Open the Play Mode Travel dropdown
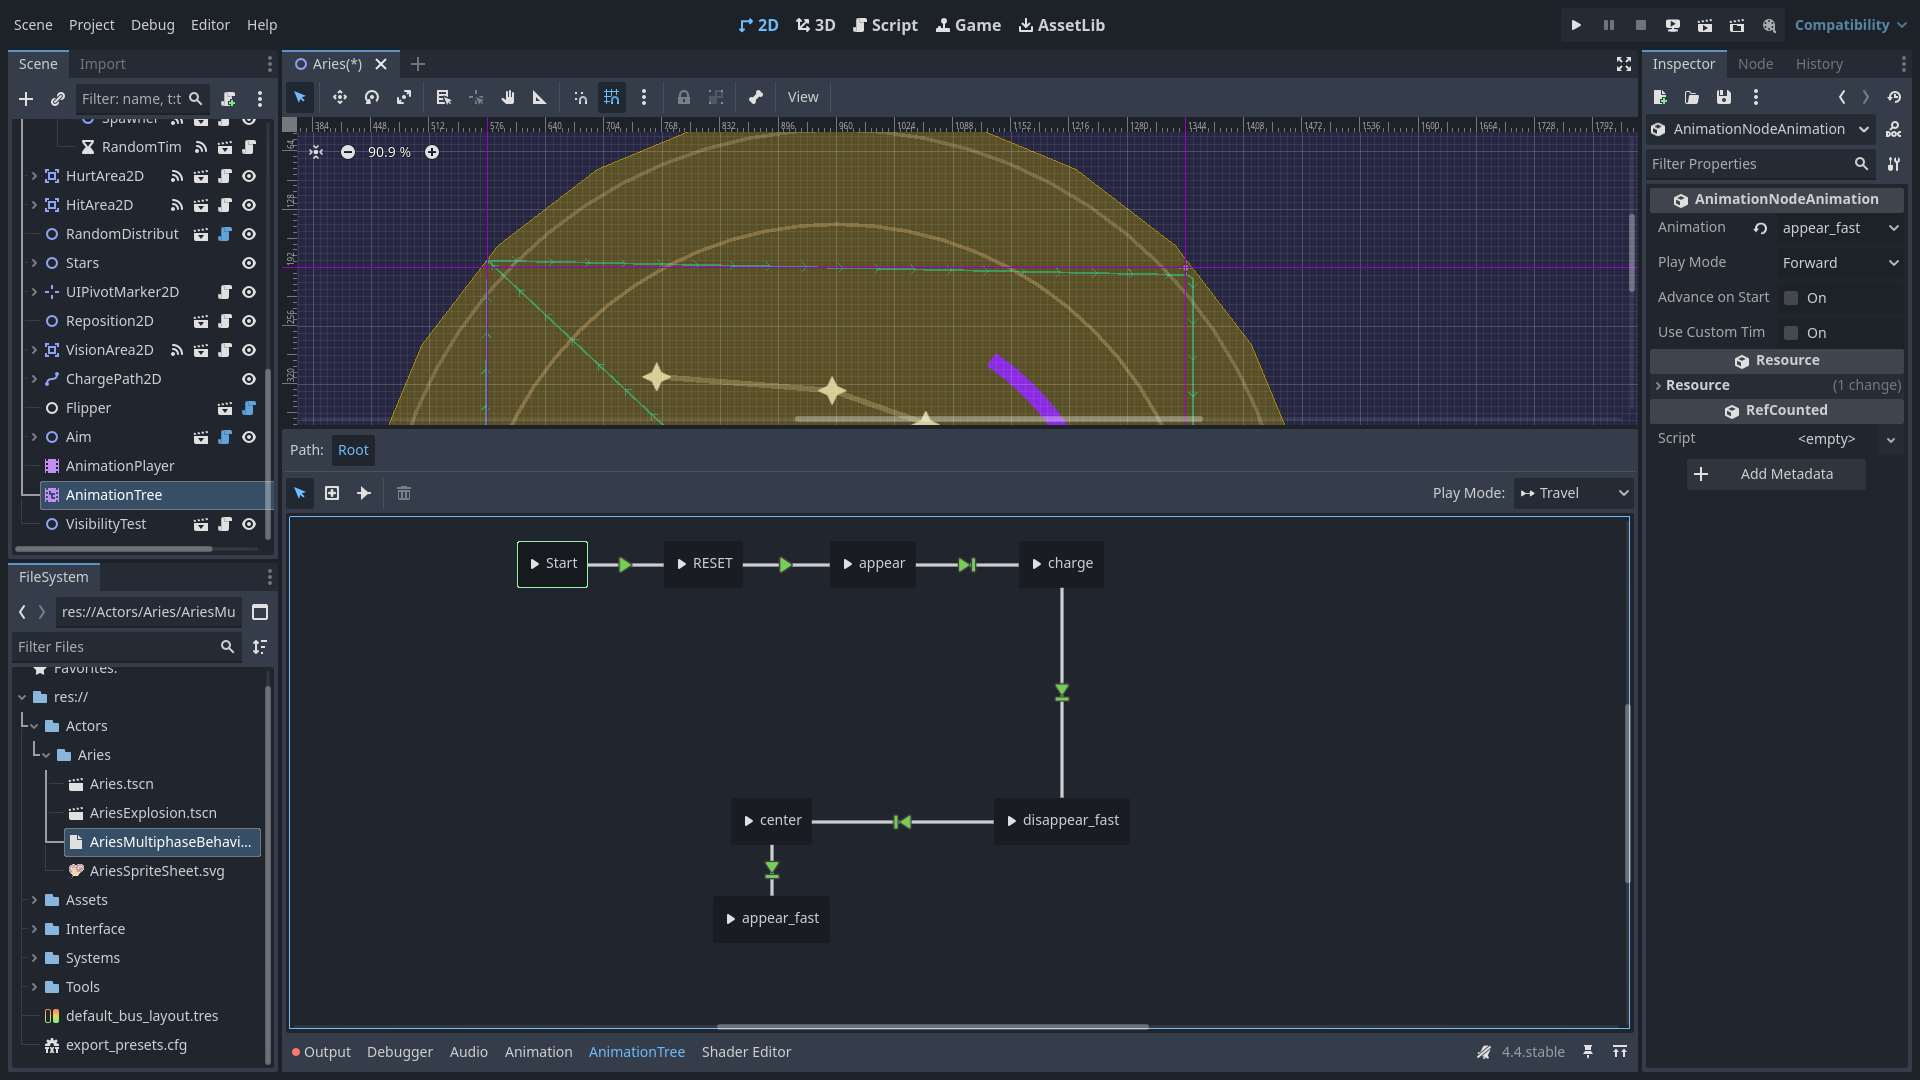Viewport: 1920px width, 1080px height. click(x=1574, y=493)
